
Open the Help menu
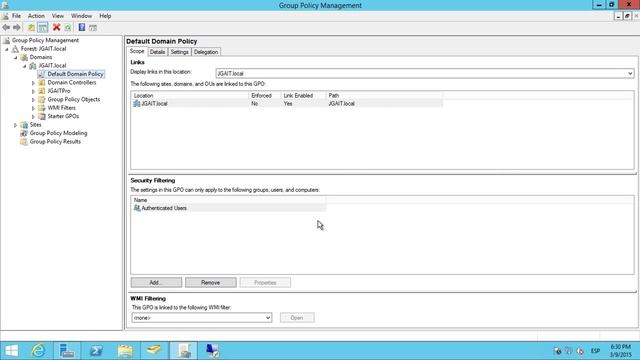[x=105, y=16]
